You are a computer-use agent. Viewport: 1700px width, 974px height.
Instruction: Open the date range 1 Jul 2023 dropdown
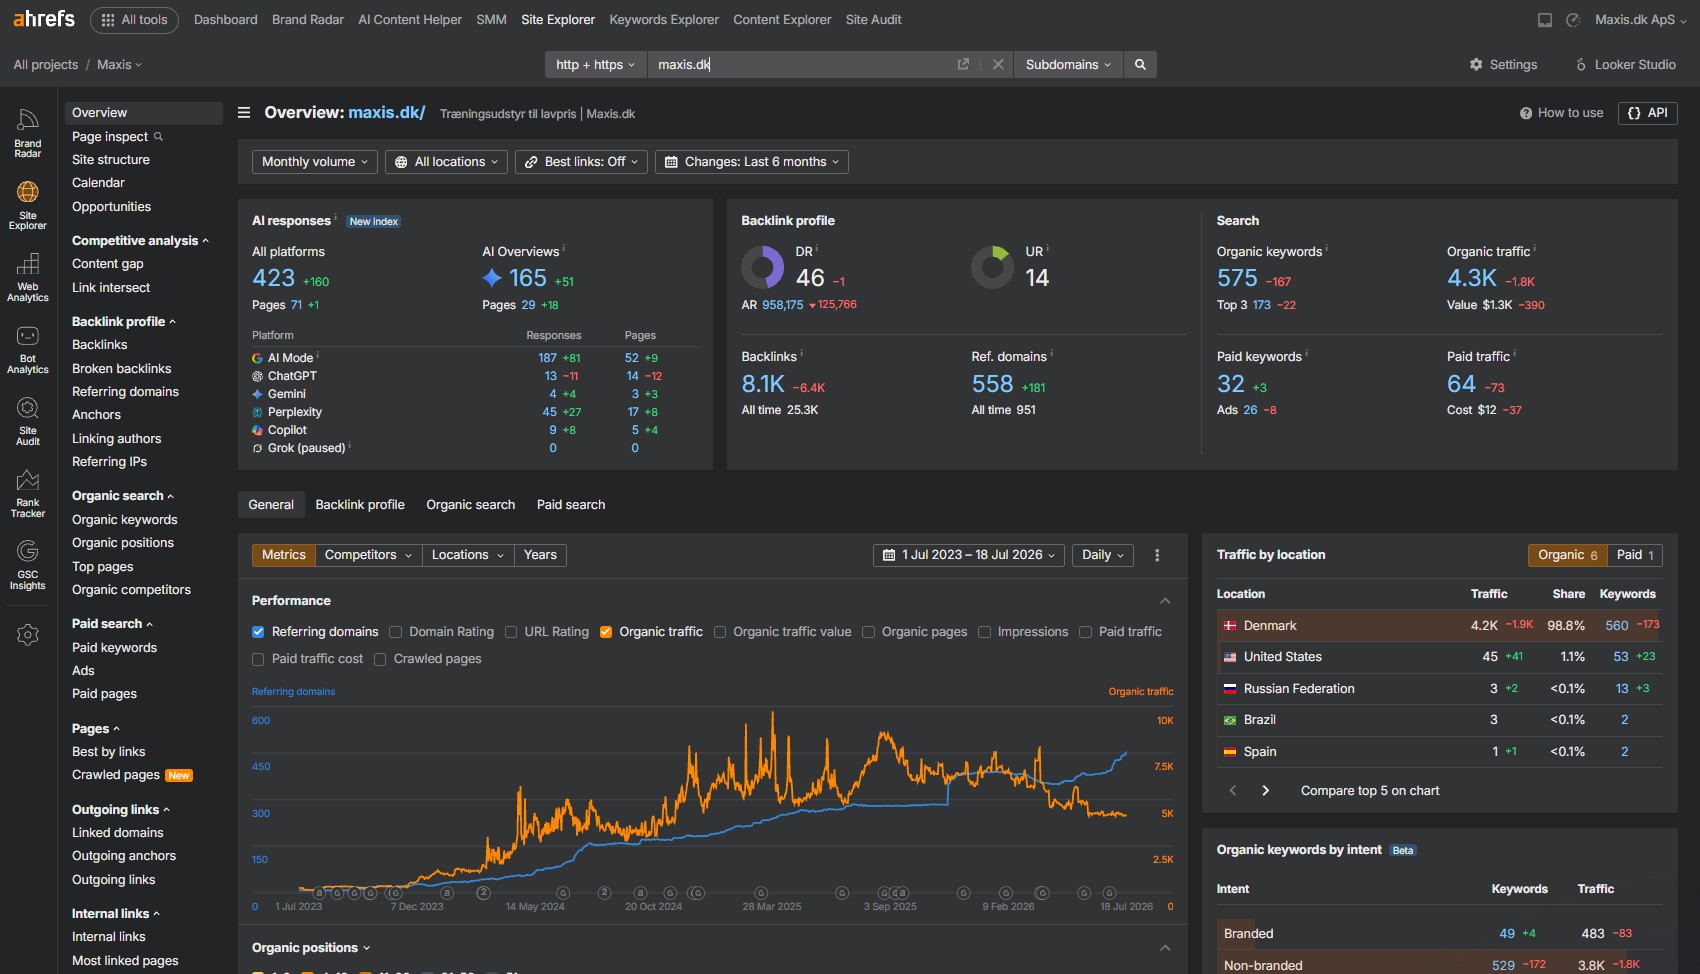point(969,555)
